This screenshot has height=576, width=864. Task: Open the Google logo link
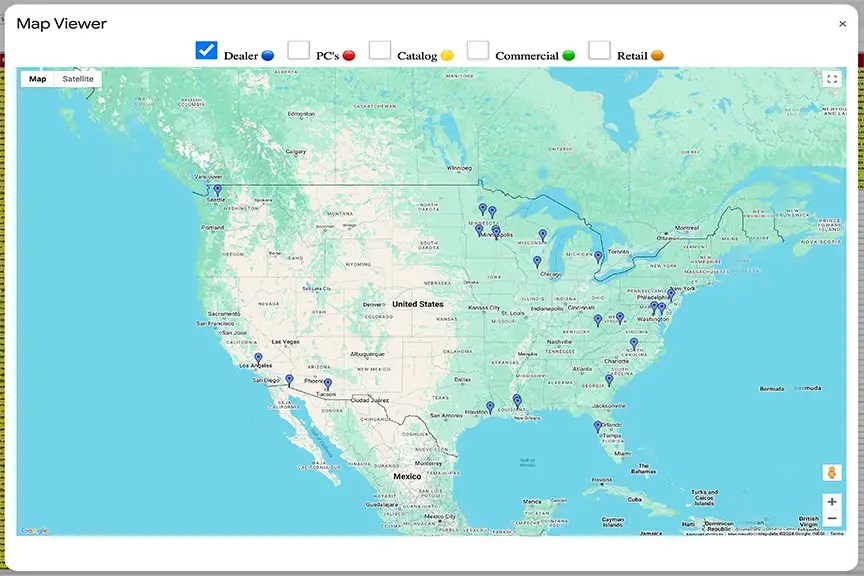point(34,531)
